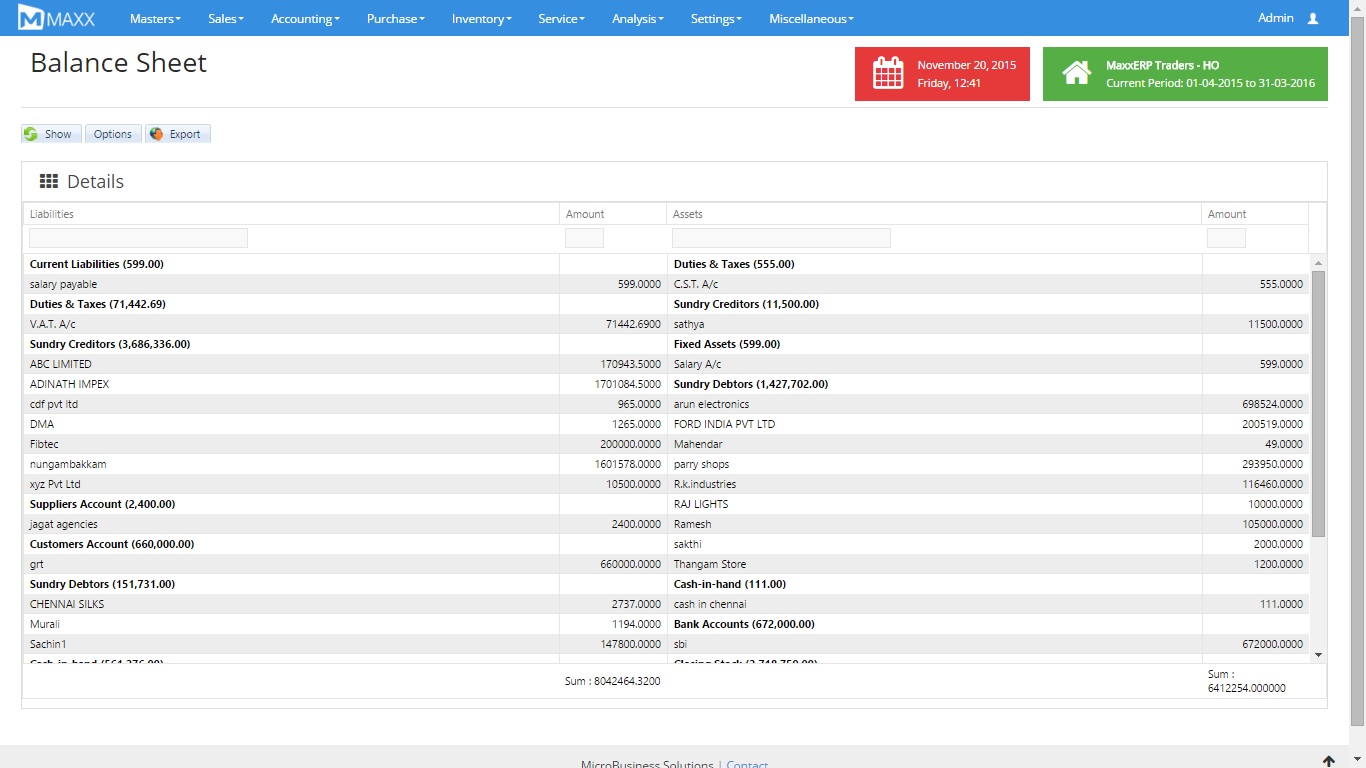Image resolution: width=1366 pixels, height=768 pixels.
Task: Follow the Contact link in footer
Action: (747, 764)
